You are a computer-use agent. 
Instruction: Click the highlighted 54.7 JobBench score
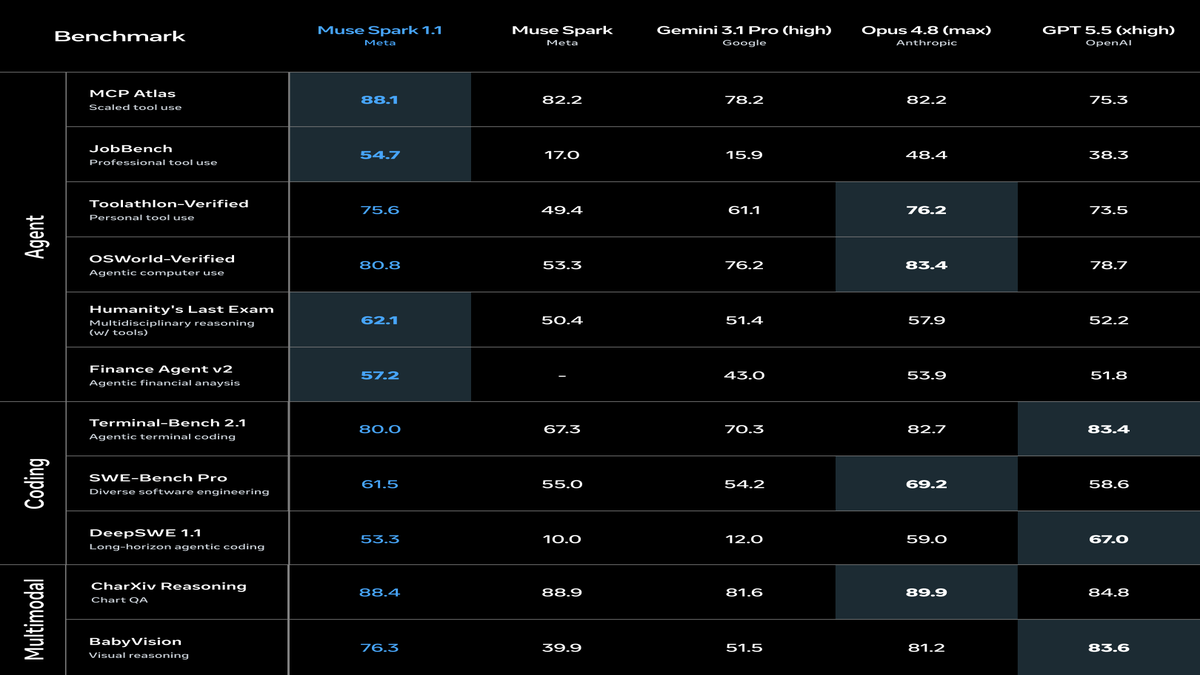[x=380, y=155]
